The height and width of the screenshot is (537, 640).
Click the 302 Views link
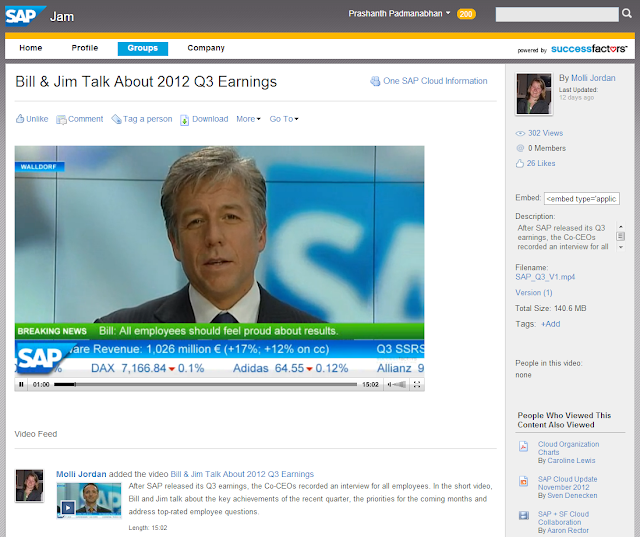coord(545,133)
